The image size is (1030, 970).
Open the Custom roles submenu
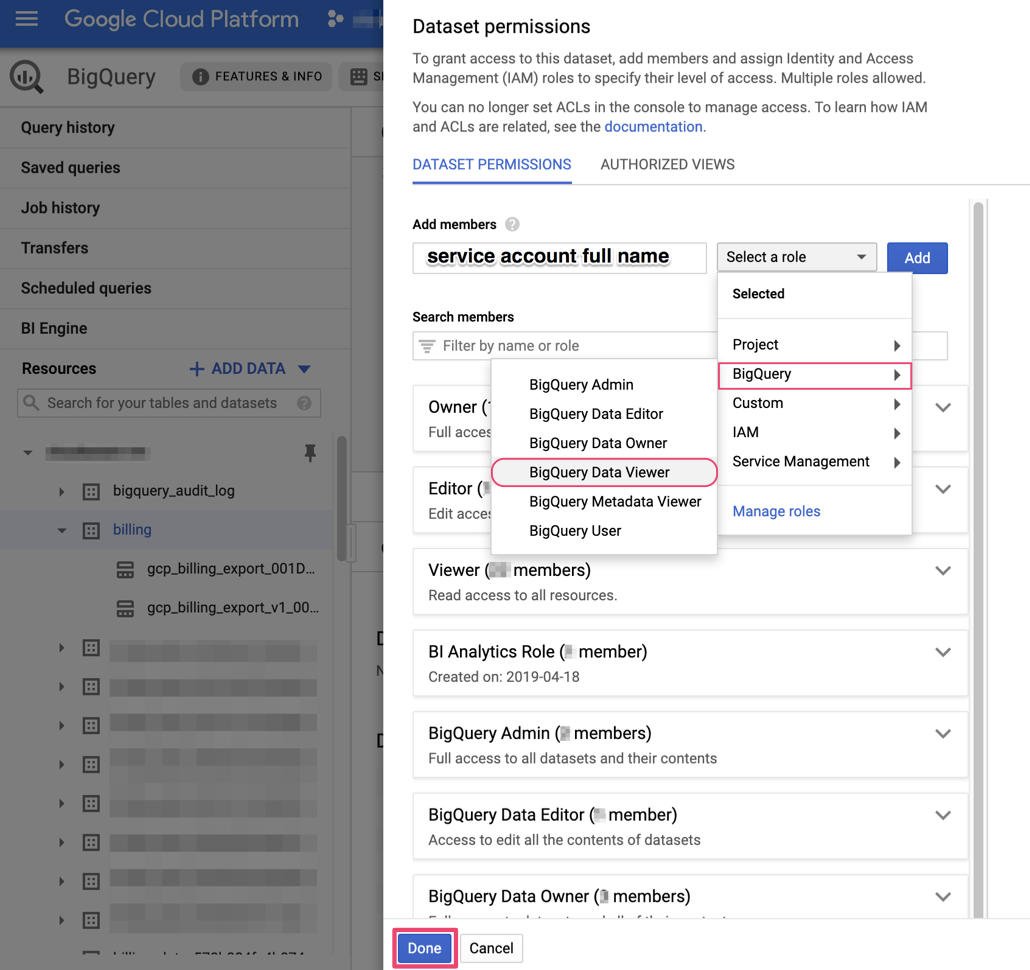point(815,403)
